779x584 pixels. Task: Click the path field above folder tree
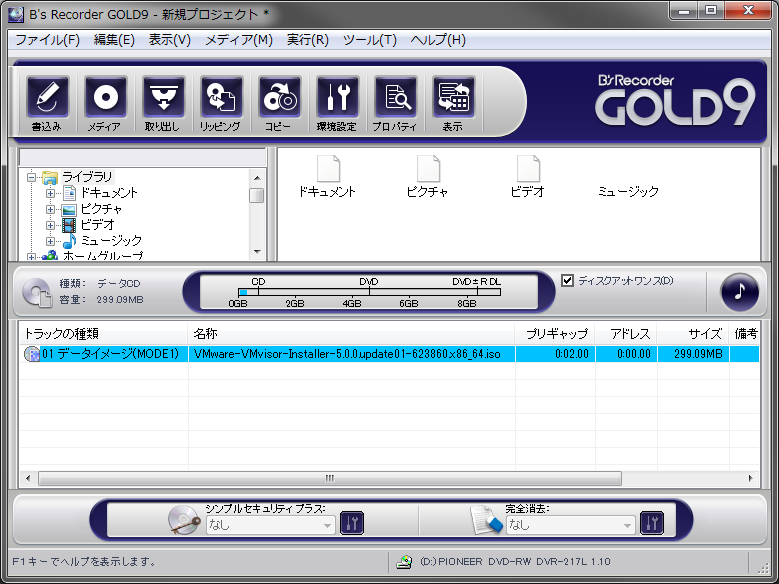pyautogui.click(x=143, y=157)
